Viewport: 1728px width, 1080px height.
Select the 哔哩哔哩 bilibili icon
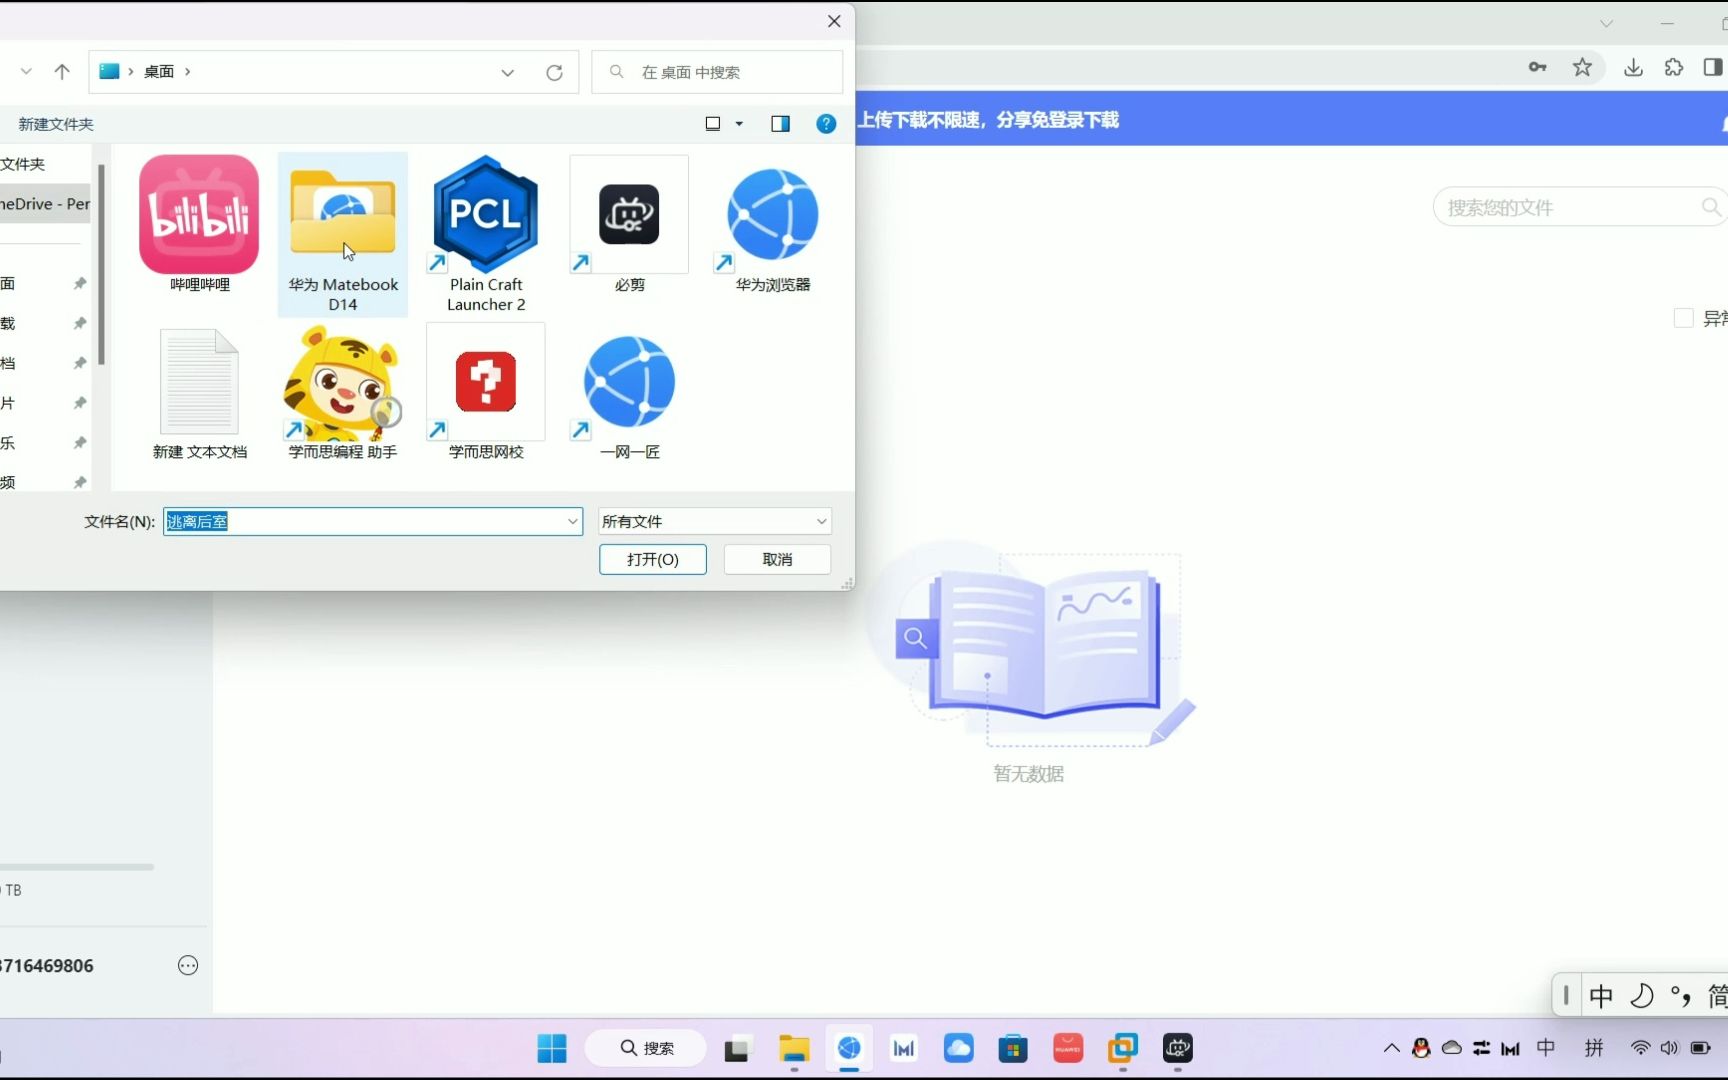[199, 214]
